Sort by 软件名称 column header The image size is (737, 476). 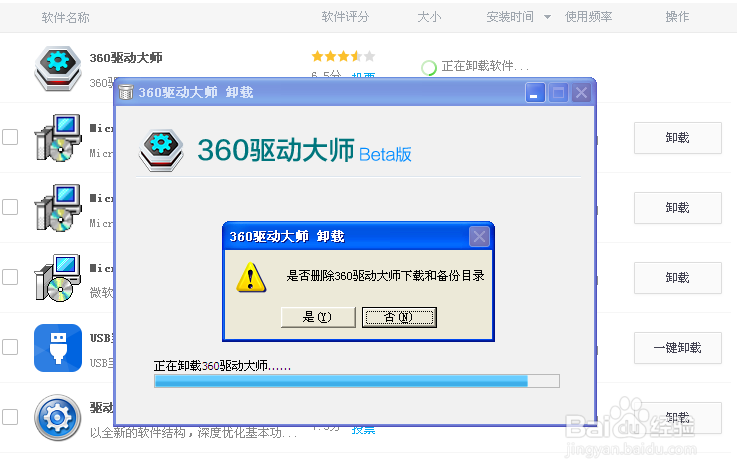click(x=65, y=17)
